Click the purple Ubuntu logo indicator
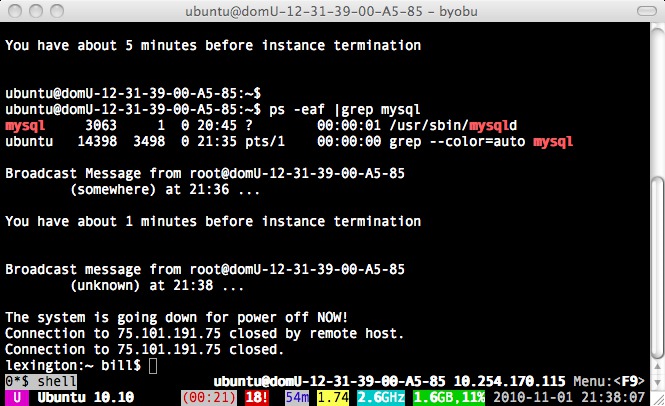This screenshot has height=406, width=665. 17,397
